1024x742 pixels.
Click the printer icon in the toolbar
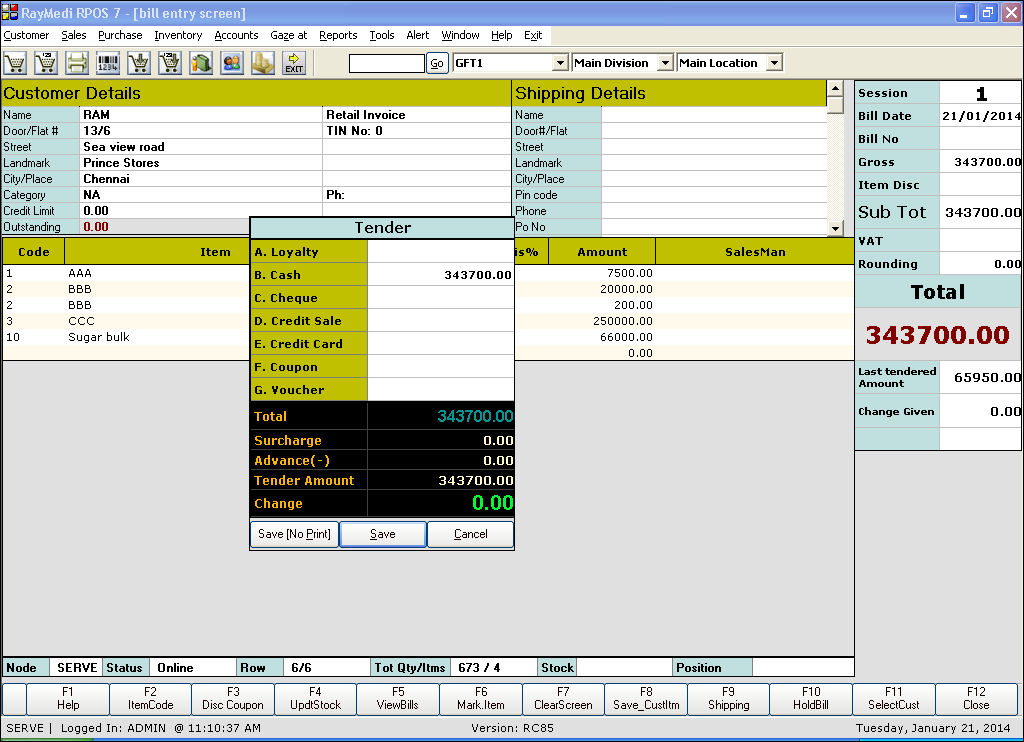pyautogui.click(x=77, y=63)
